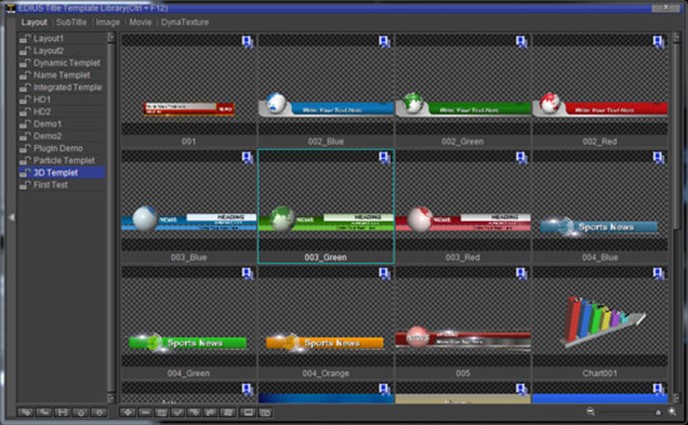Click the plus-shaped add icon in bottom toolbar

coord(128,412)
